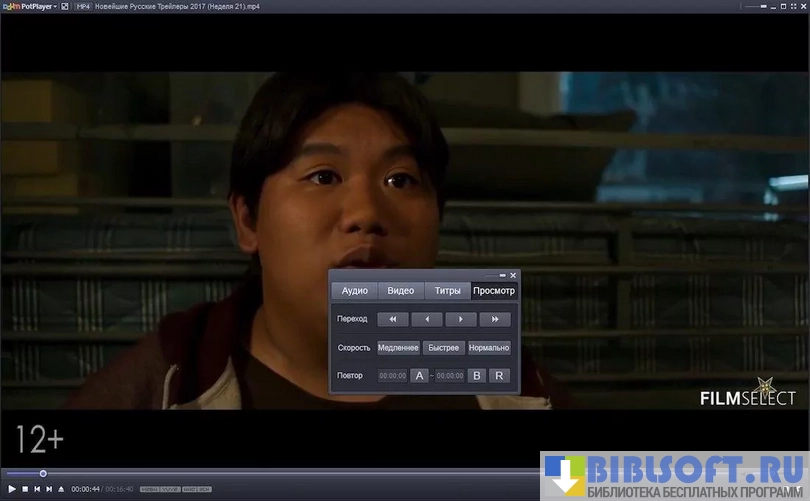Stop video playback
This screenshot has width=810, height=501.
coord(24,489)
